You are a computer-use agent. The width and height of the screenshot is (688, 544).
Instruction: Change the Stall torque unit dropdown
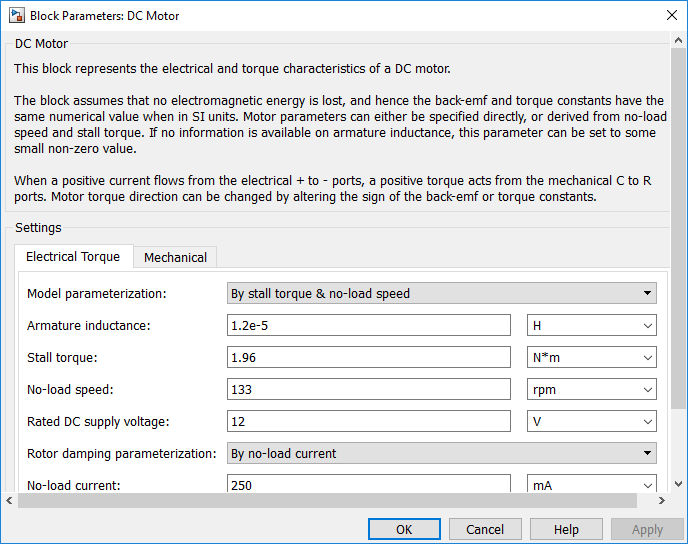point(591,358)
